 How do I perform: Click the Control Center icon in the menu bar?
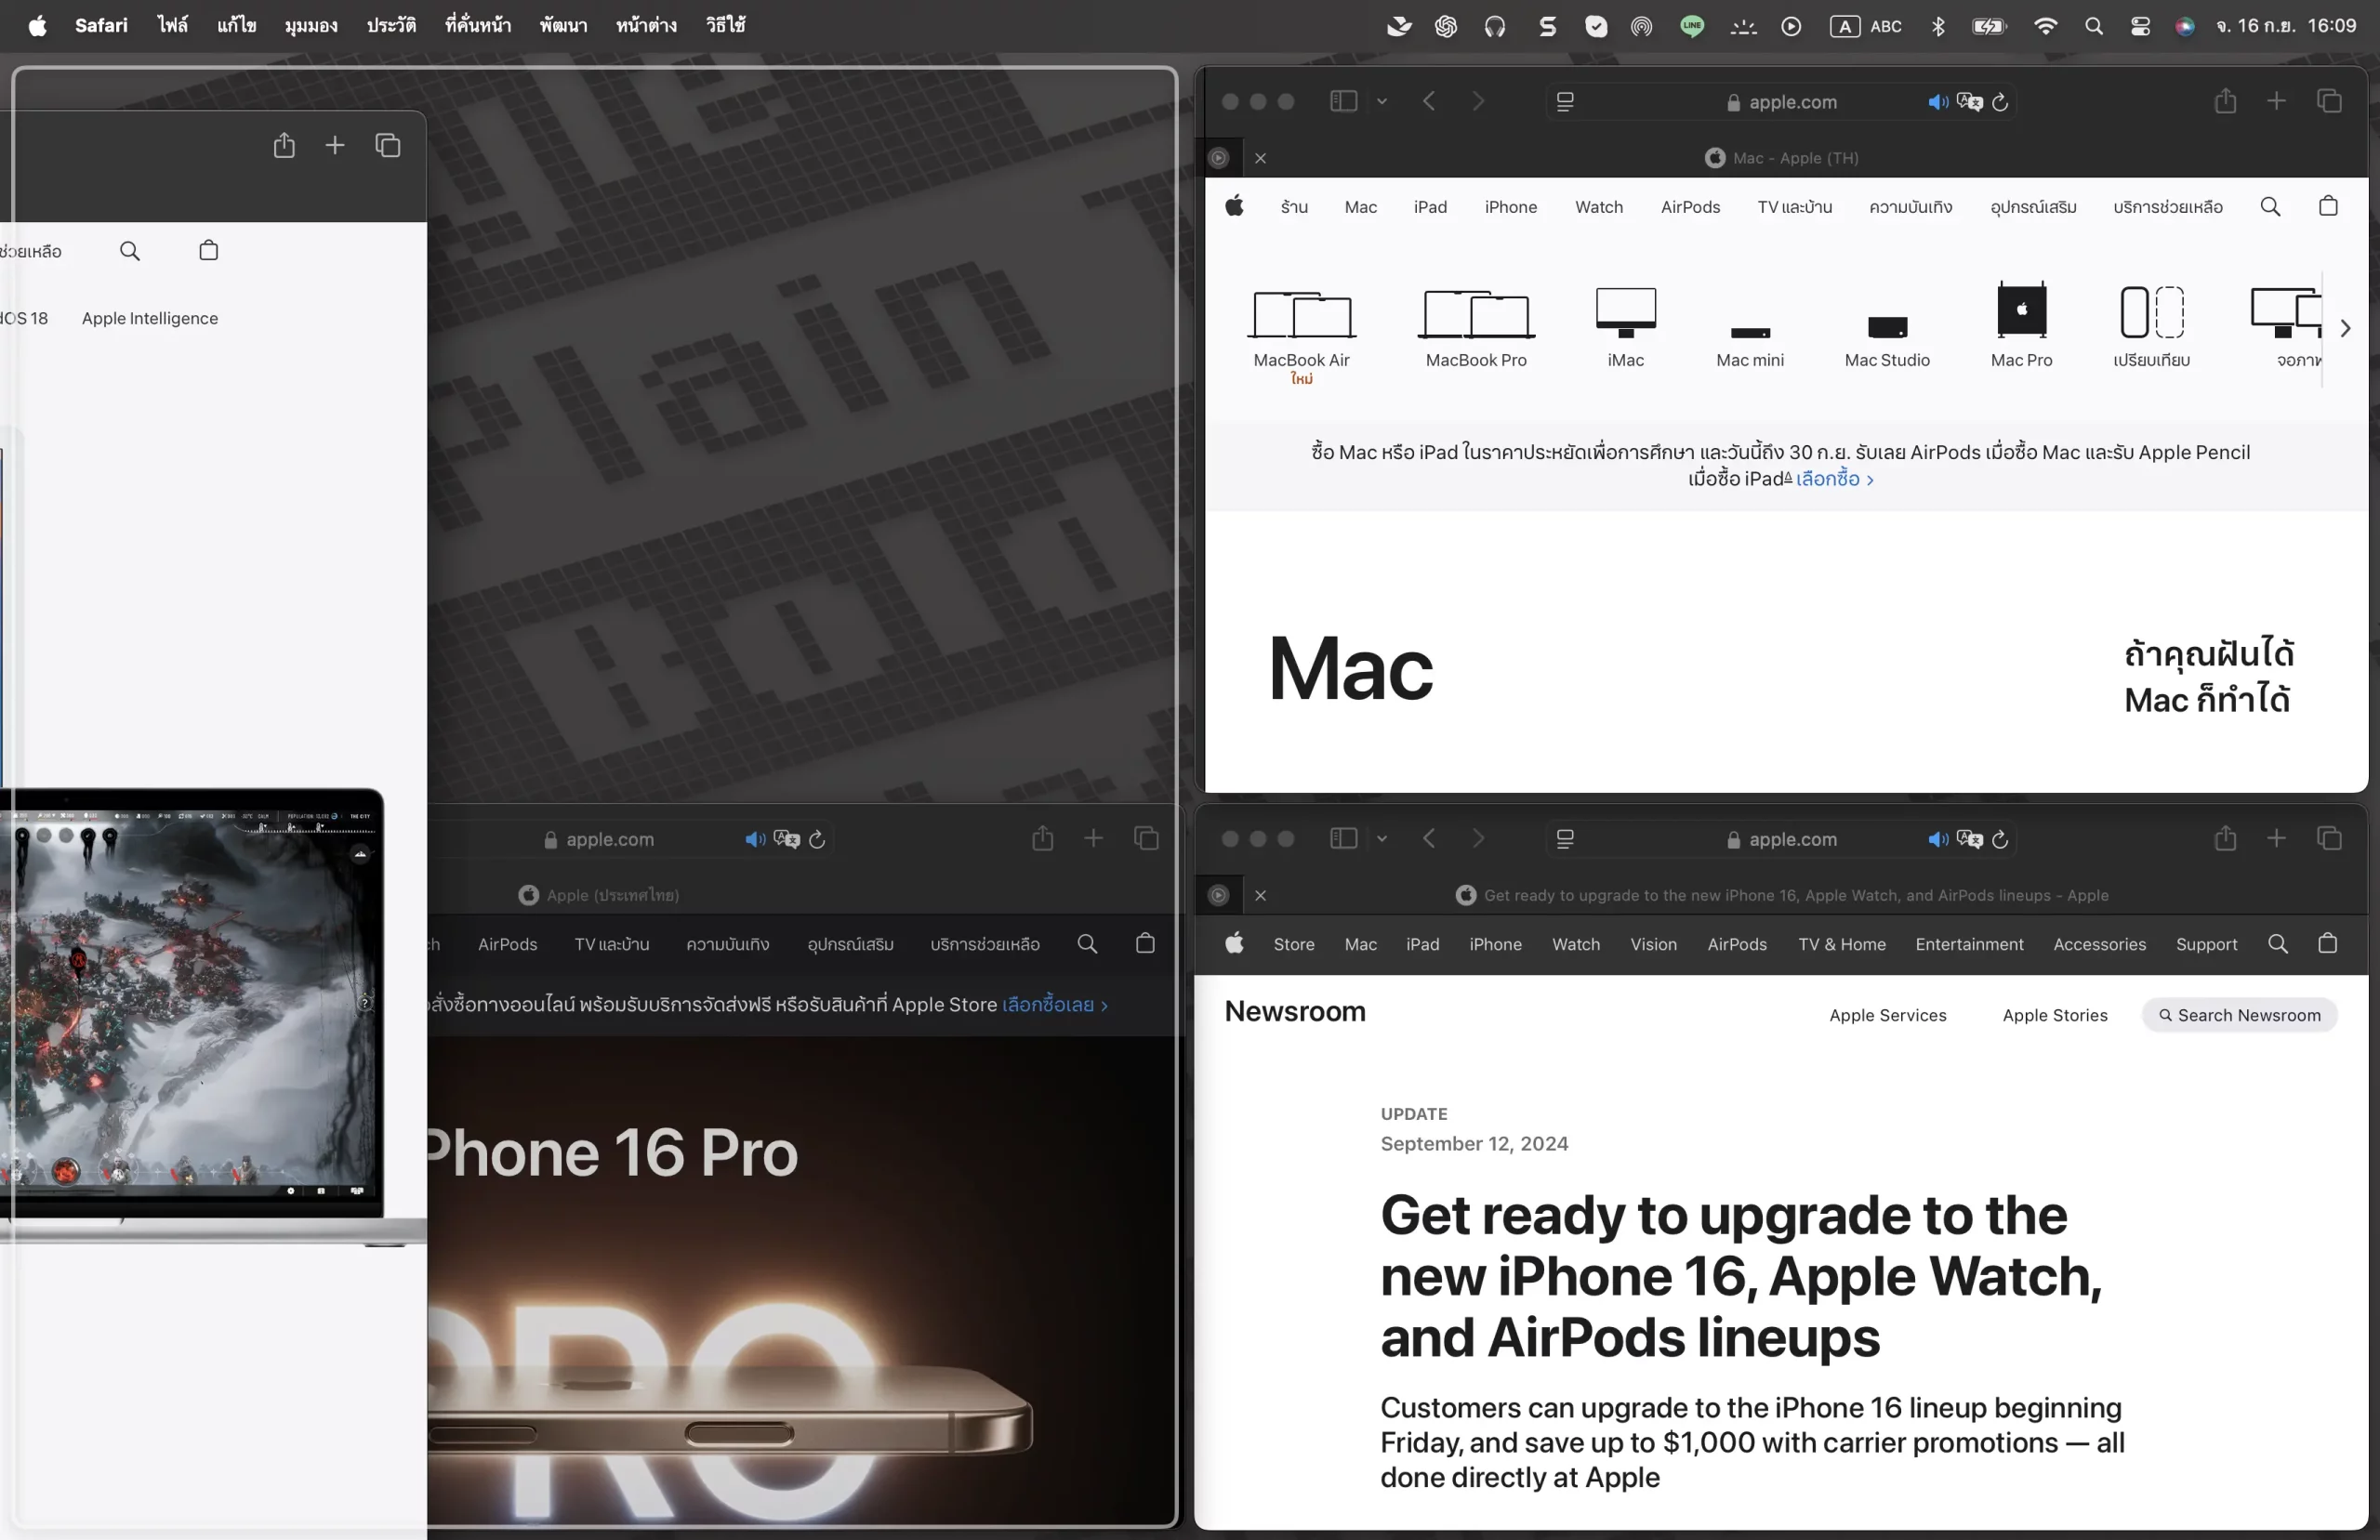point(2140,27)
